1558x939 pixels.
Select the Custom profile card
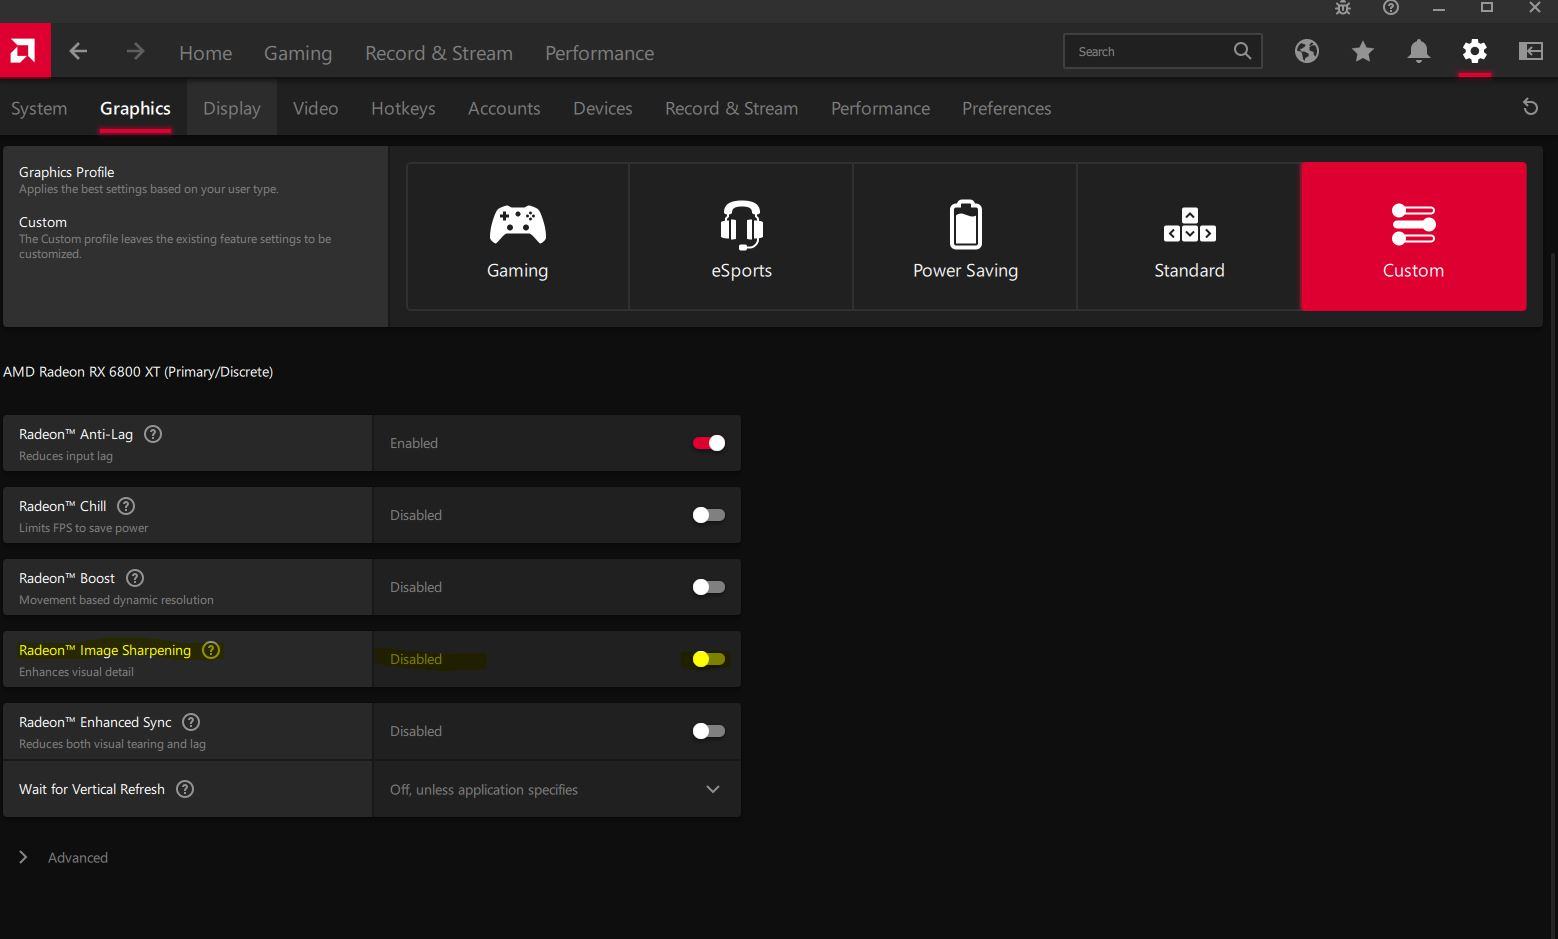pyautogui.click(x=1413, y=237)
